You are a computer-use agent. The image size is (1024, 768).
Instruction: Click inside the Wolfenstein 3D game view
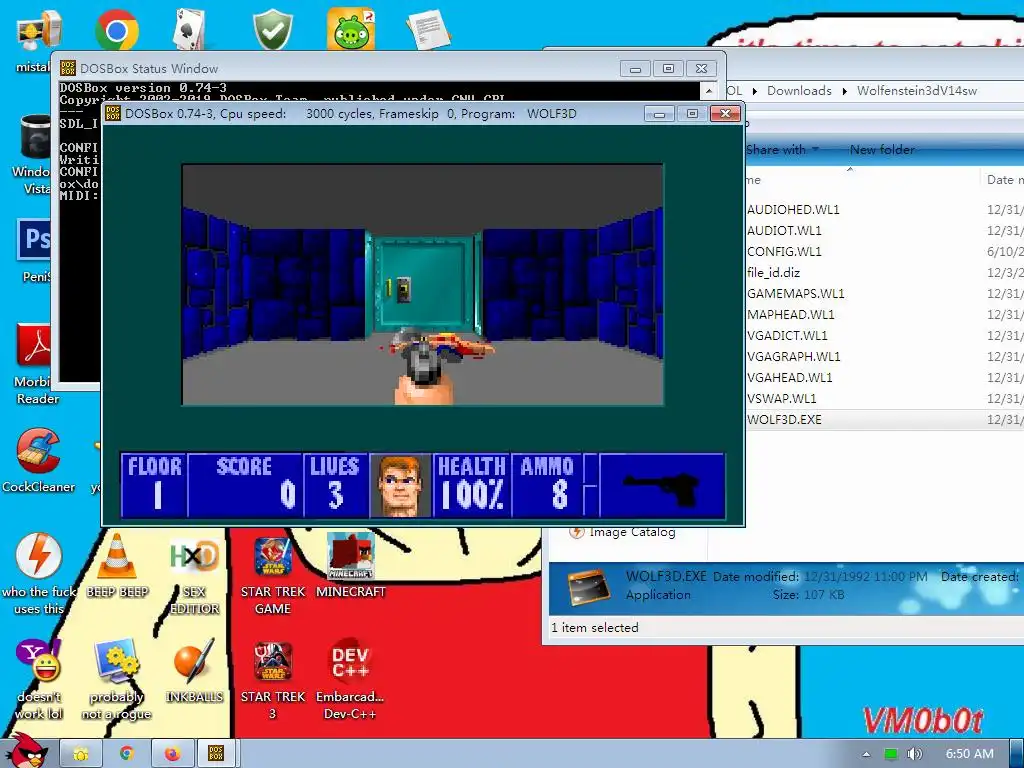(x=423, y=285)
